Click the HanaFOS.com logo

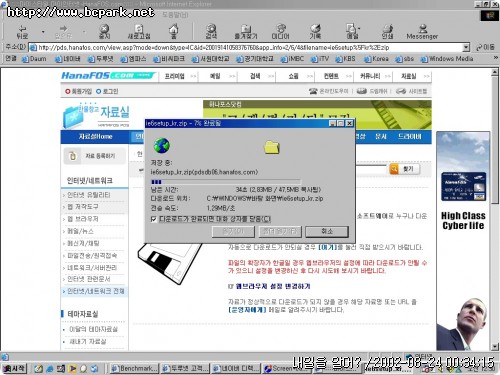(108, 76)
